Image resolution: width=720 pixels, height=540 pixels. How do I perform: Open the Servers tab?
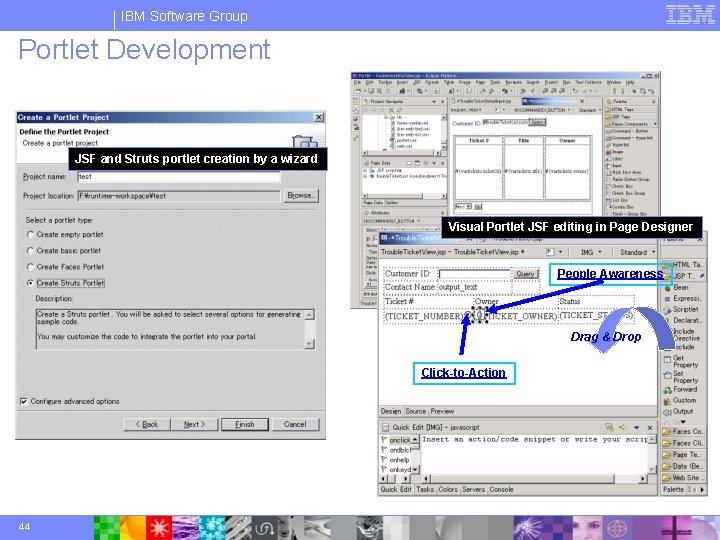(x=473, y=489)
